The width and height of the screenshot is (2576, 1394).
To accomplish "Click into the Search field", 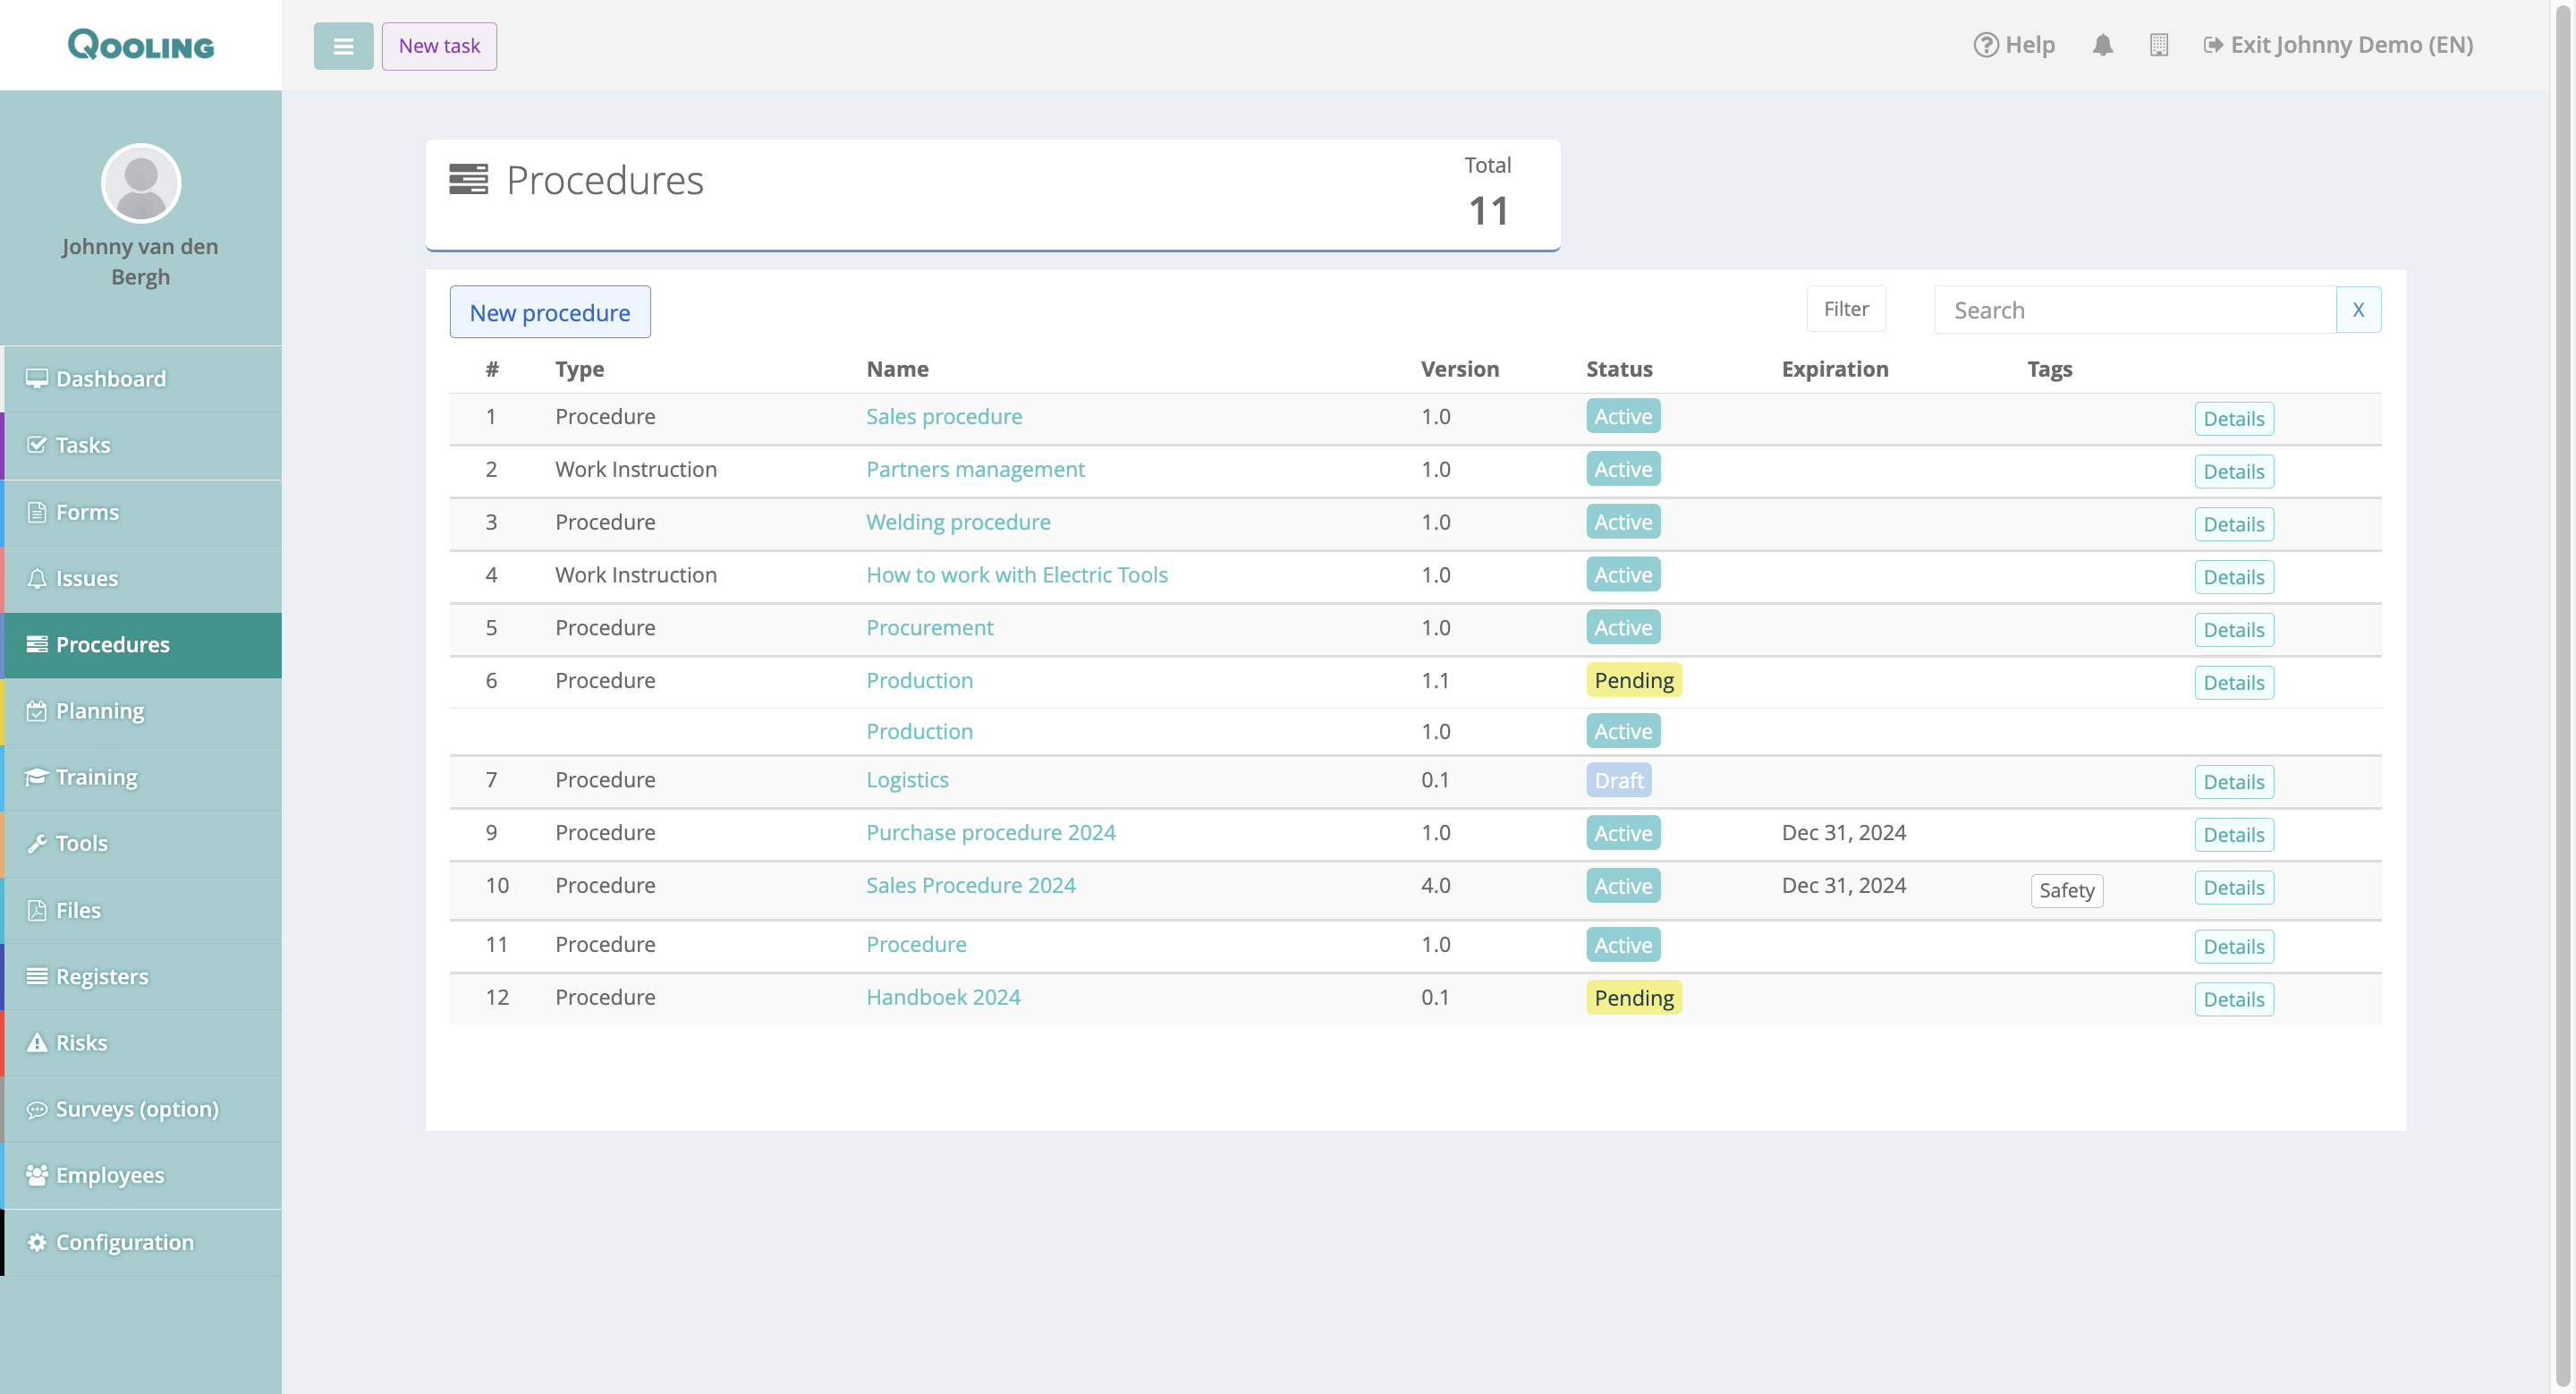I will [2134, 310].
